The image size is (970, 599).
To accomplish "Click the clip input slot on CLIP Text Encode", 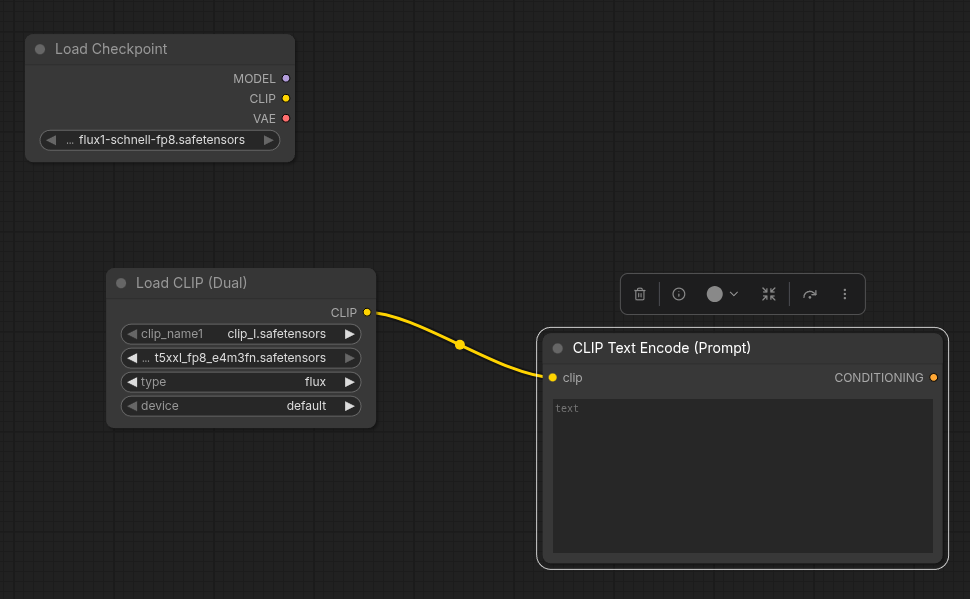I will coord(552,377).
